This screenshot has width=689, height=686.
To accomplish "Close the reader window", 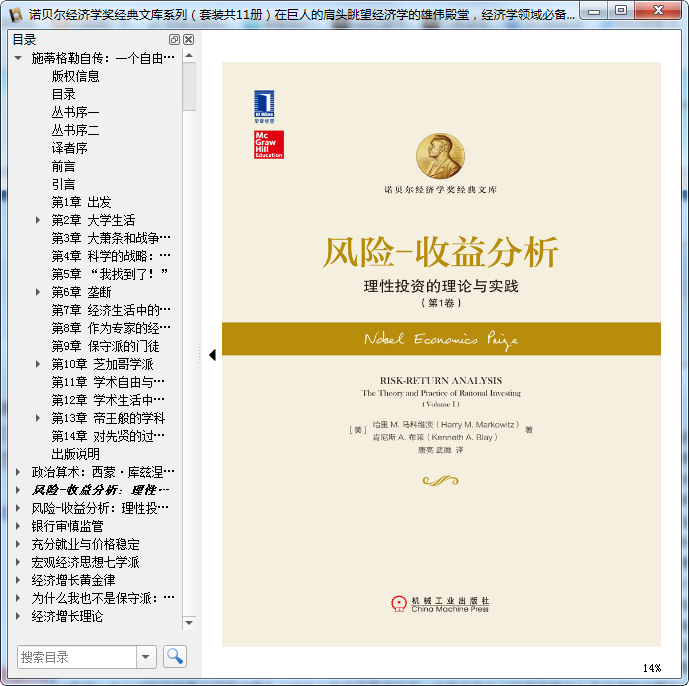I will coord(658,11).
